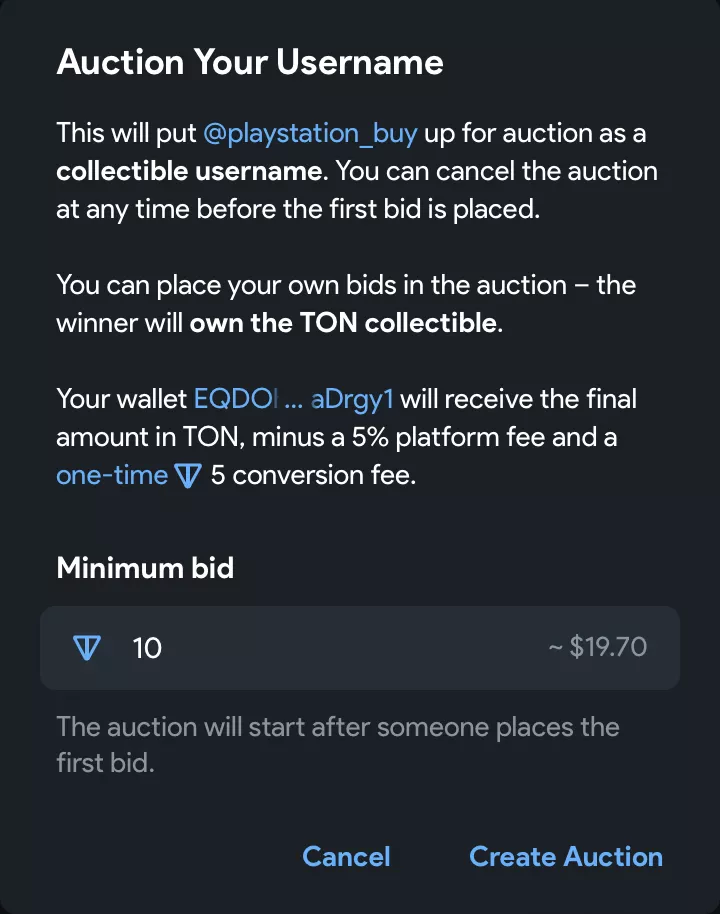
Task: Click the Create Auction button
Action: (x=565, y=857)
